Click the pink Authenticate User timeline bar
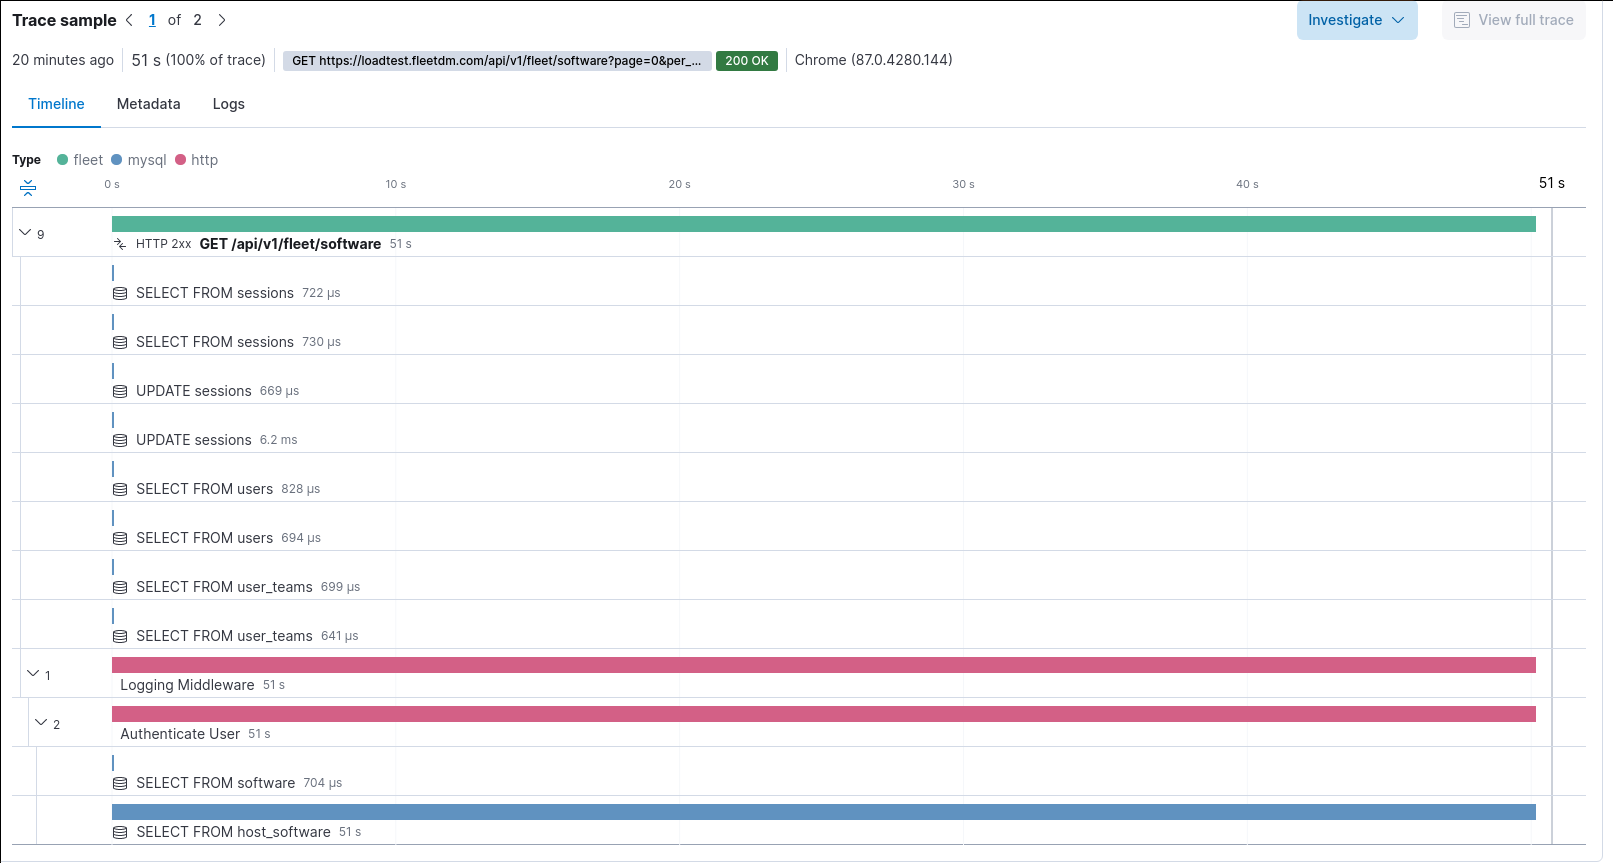 pos(824,714)
